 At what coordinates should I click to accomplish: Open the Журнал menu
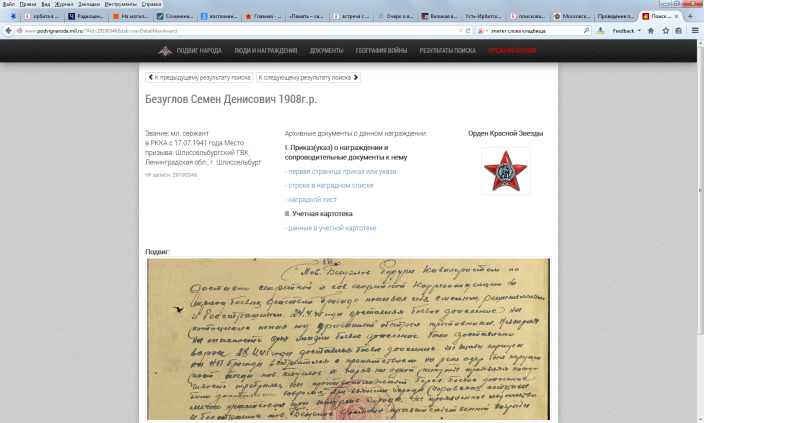point(64,4)
